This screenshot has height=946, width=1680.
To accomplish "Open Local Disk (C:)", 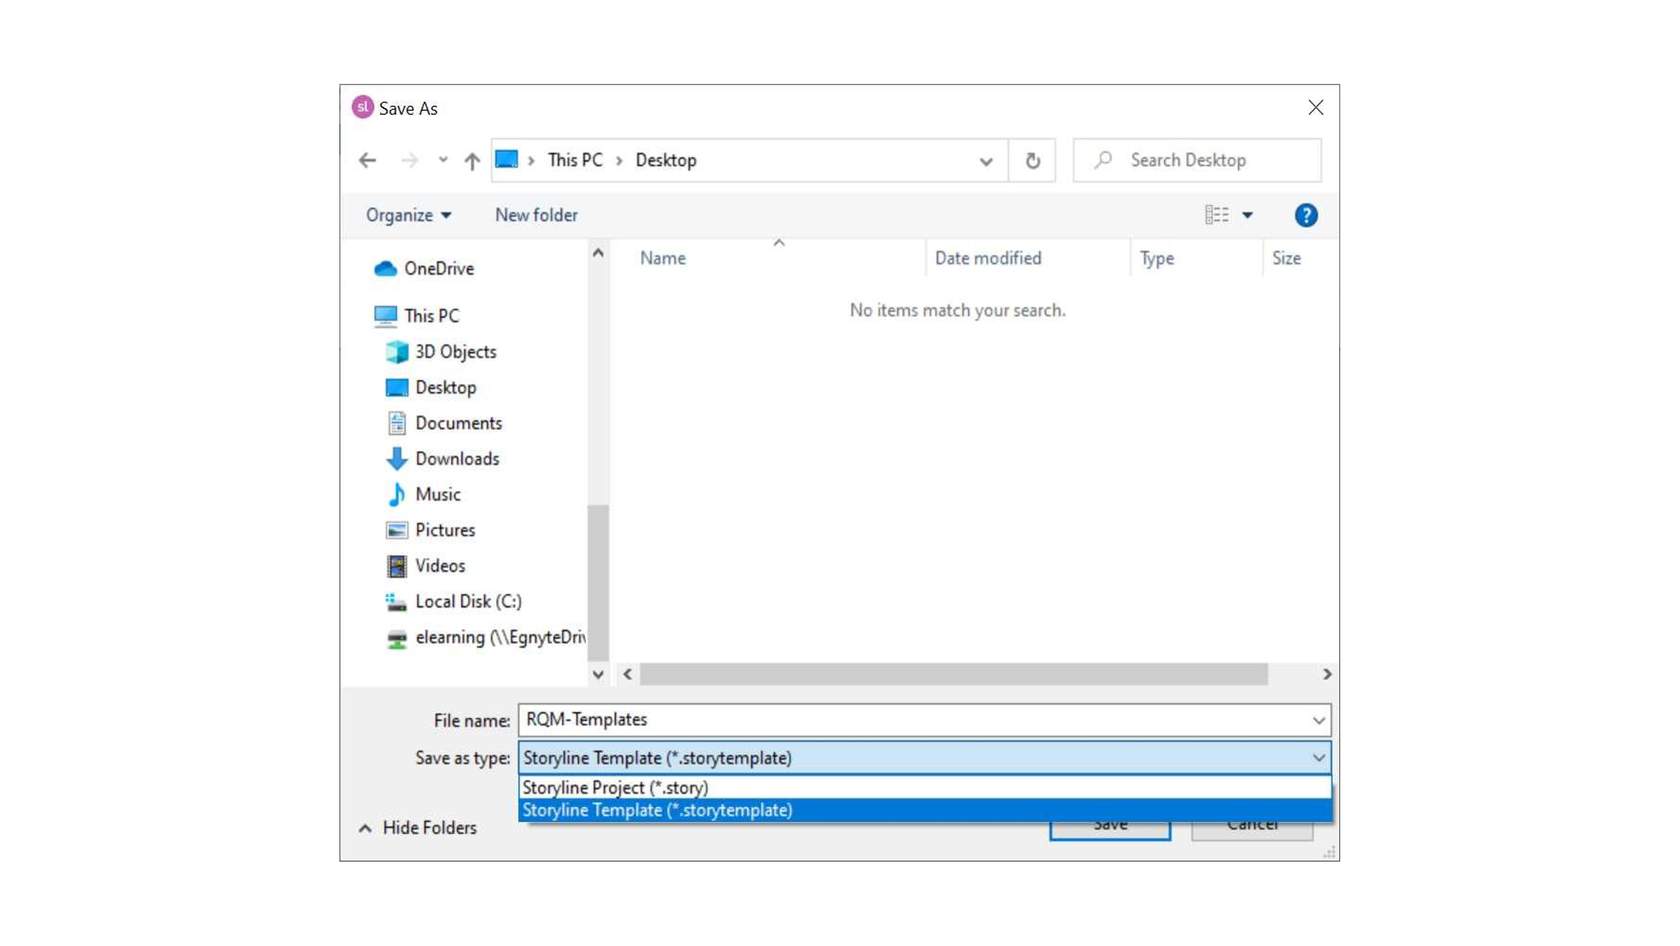I will pyautogui.click(x=468, y=602).
